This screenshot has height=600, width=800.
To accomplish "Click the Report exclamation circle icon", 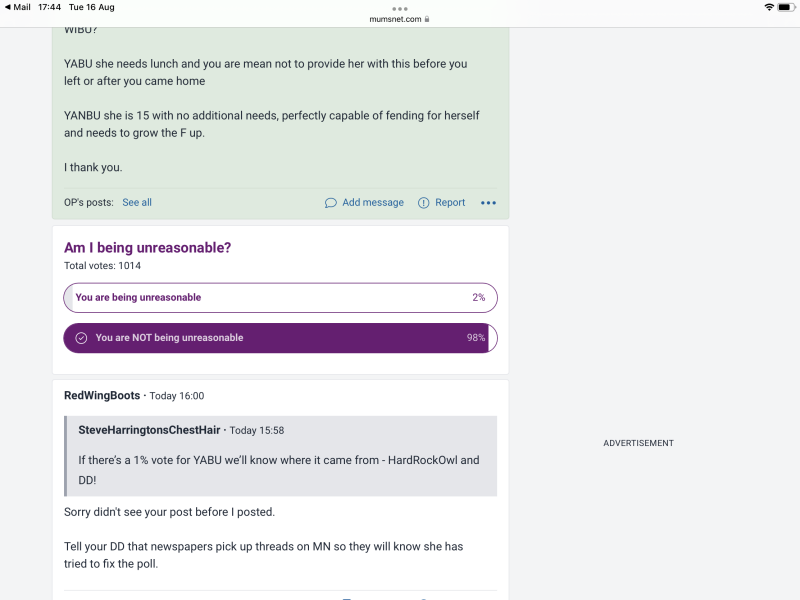I will point(423,203).
